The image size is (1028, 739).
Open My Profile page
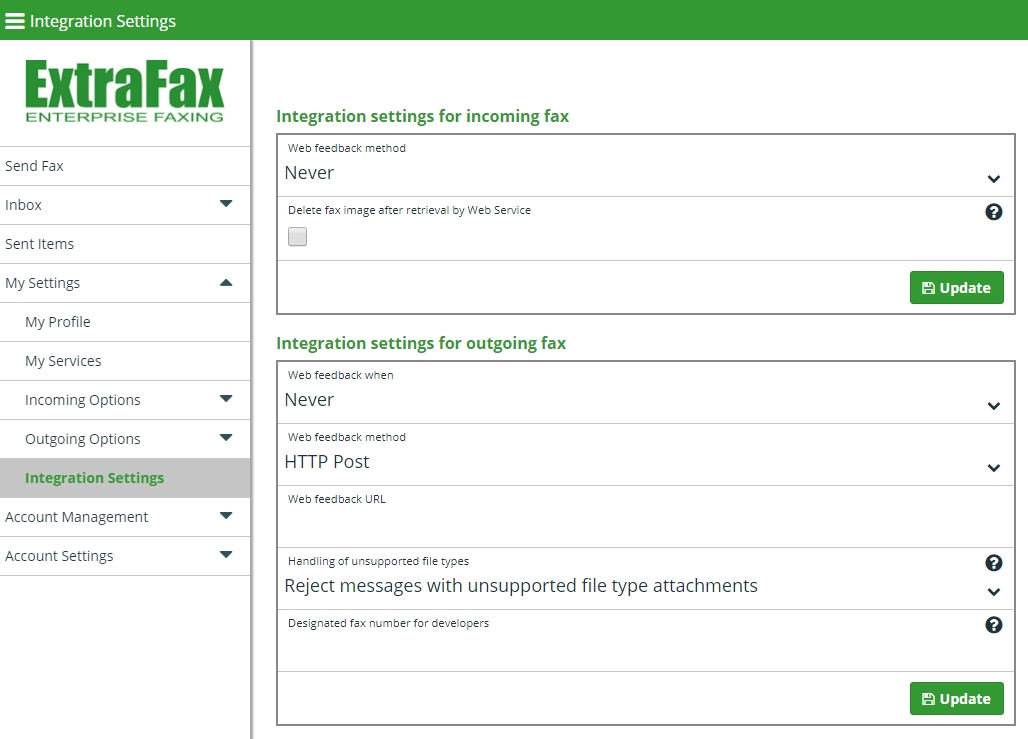point(125,322)
